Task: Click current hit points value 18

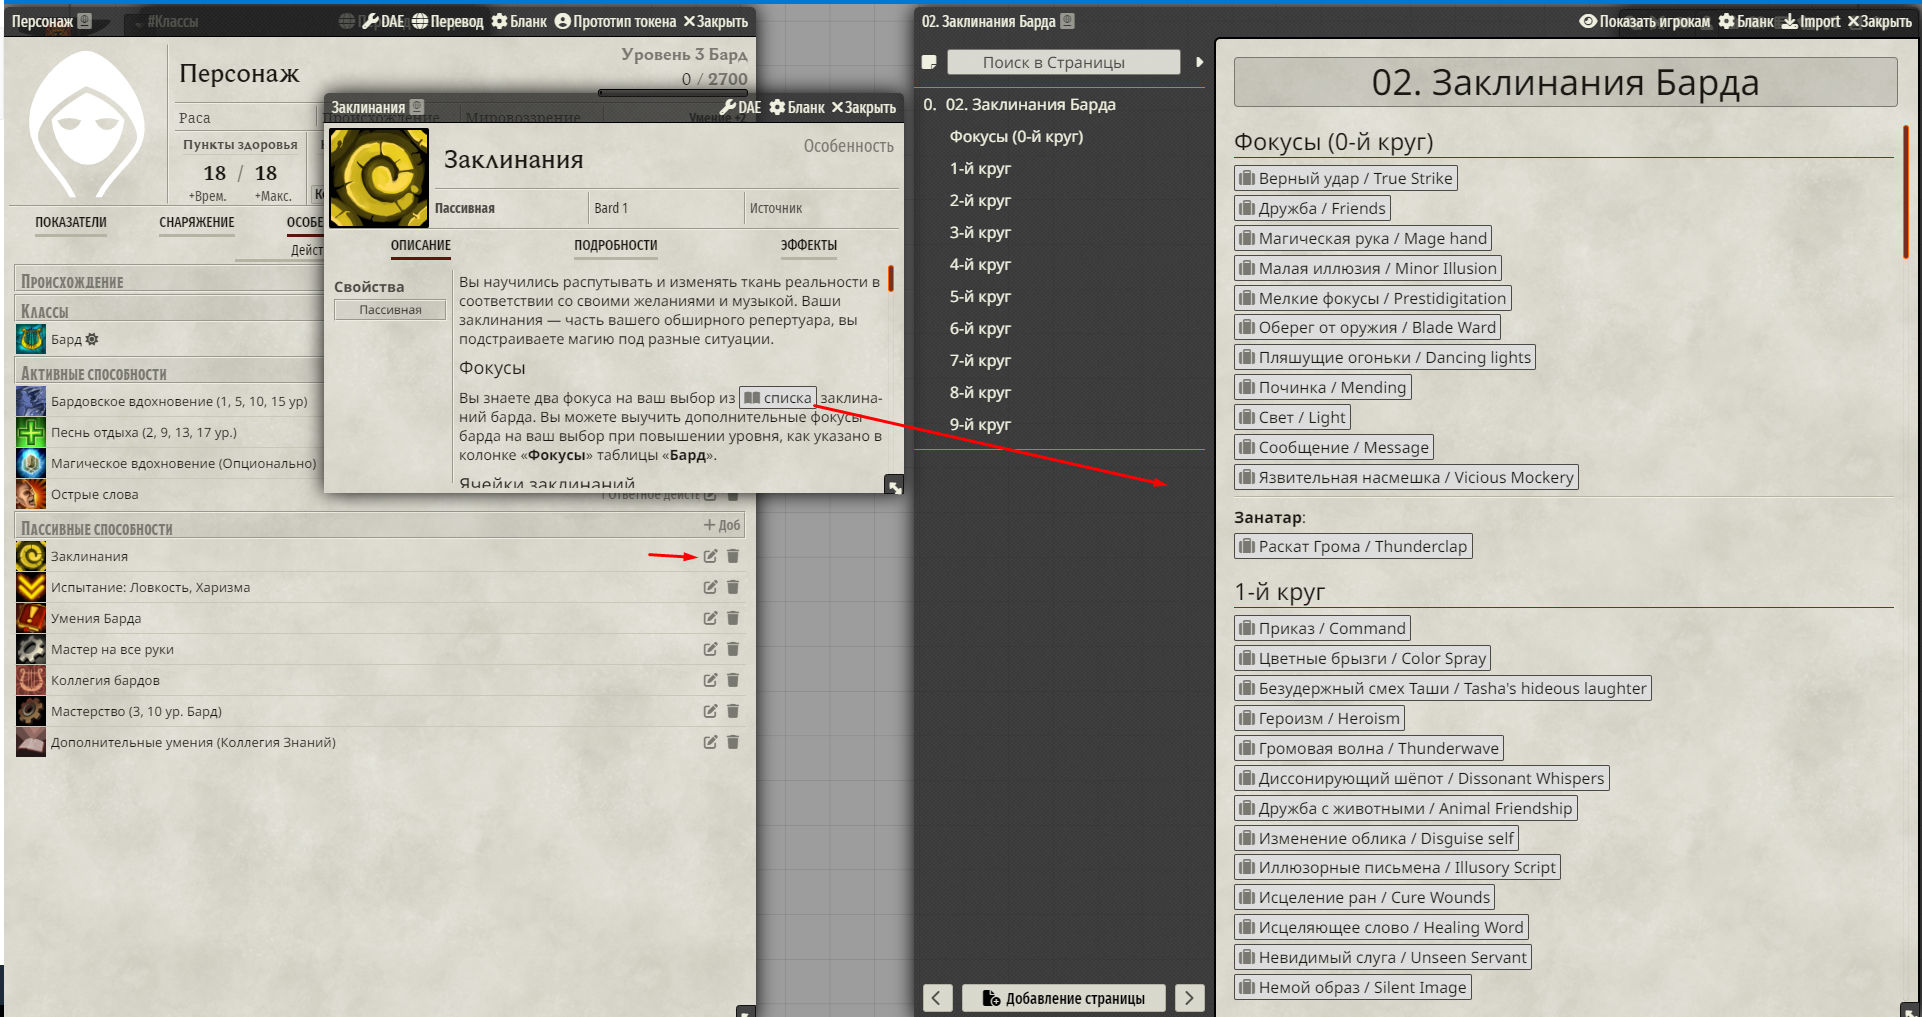Action: tap(214, 173)
